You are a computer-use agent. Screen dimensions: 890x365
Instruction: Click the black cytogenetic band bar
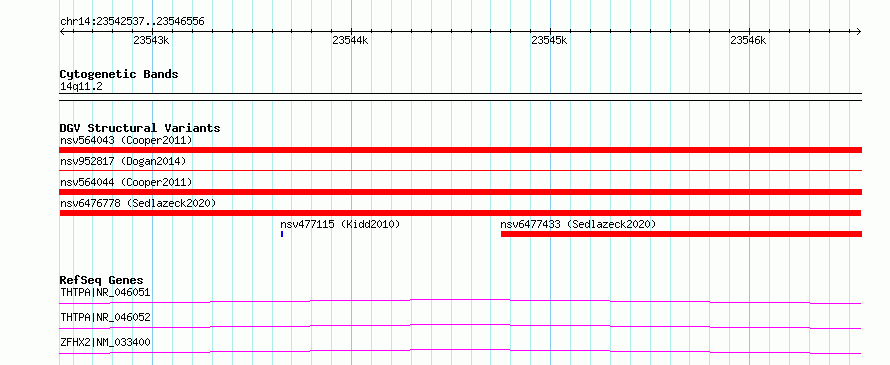(x=460, y=97)
